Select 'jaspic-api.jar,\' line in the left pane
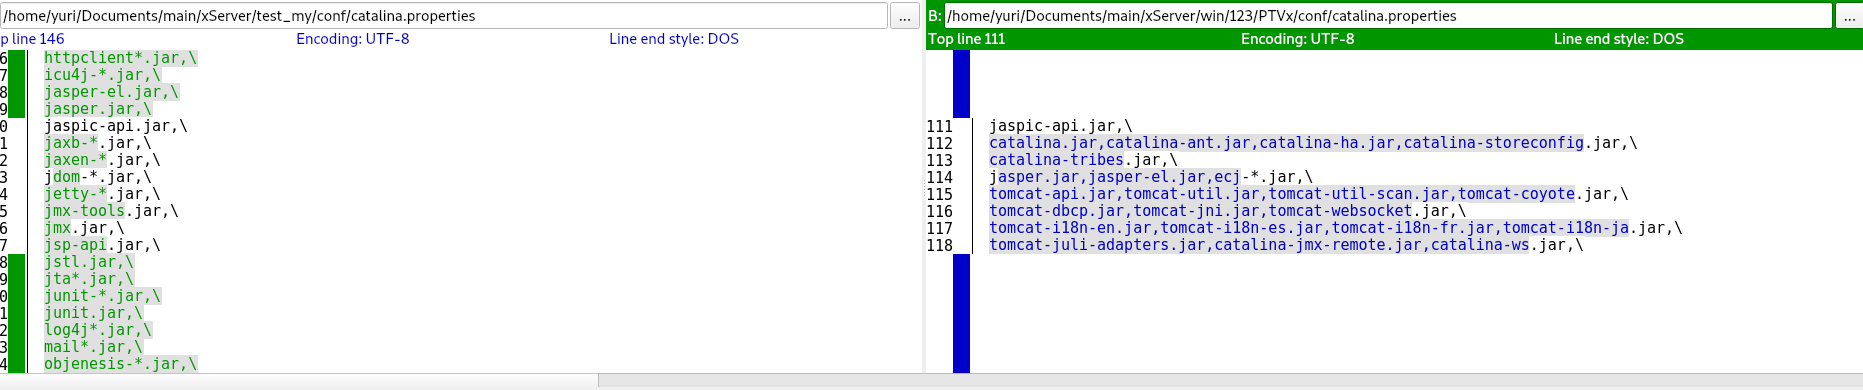 (116, 126)
